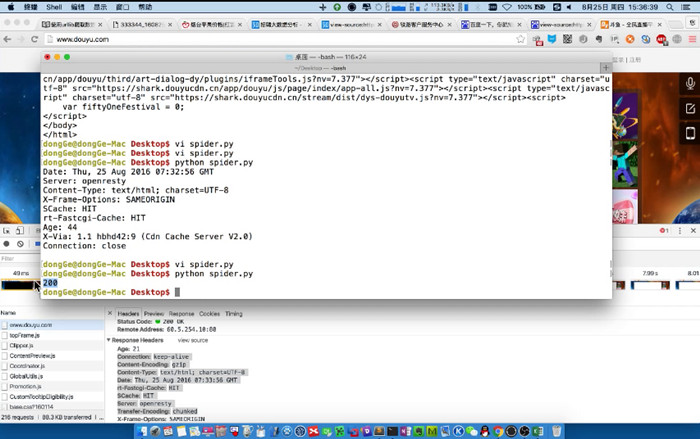This screenshot has height=439, width=700.
Task: Toggle DevTools device mode icon
Action: (20, 230)
